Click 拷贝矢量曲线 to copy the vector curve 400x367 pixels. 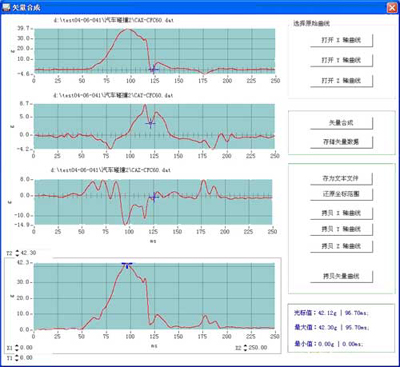pyautogui.click(x=341, y=276)
